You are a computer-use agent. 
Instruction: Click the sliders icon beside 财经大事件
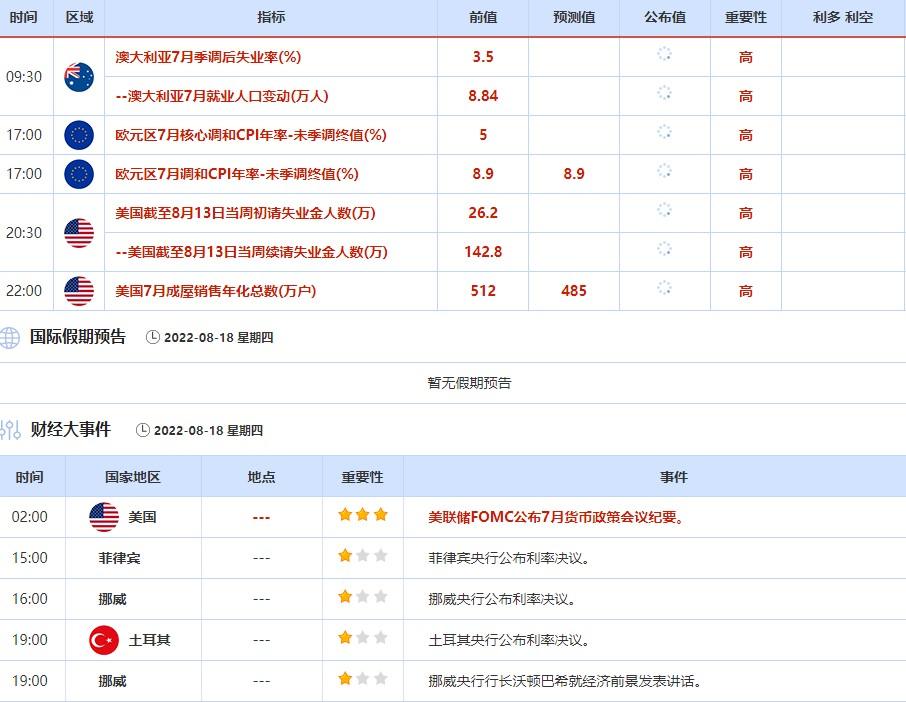click(x=10, y=430)
